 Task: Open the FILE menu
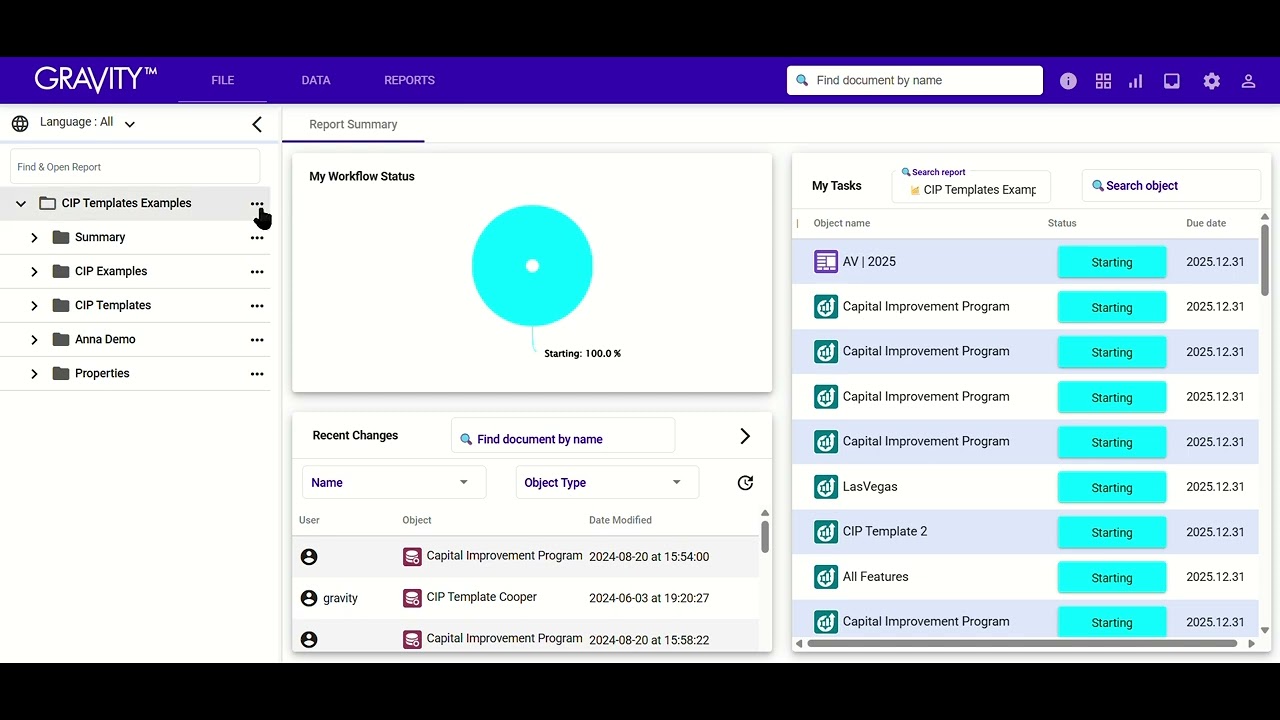click(222, 80)
